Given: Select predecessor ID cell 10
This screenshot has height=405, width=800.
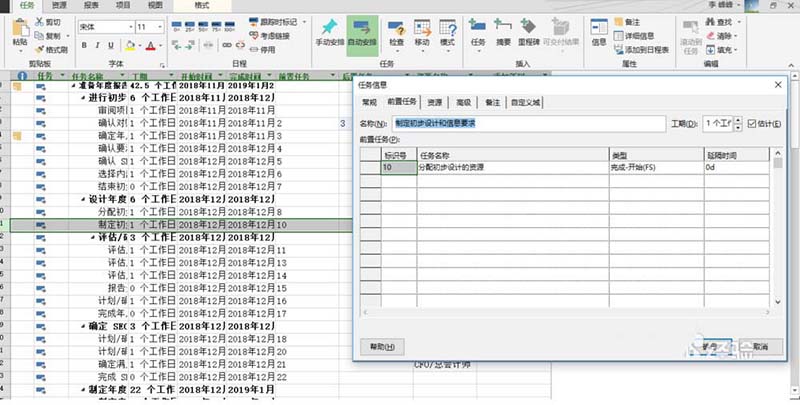Looking at the screenshot, I should (399, 167).
